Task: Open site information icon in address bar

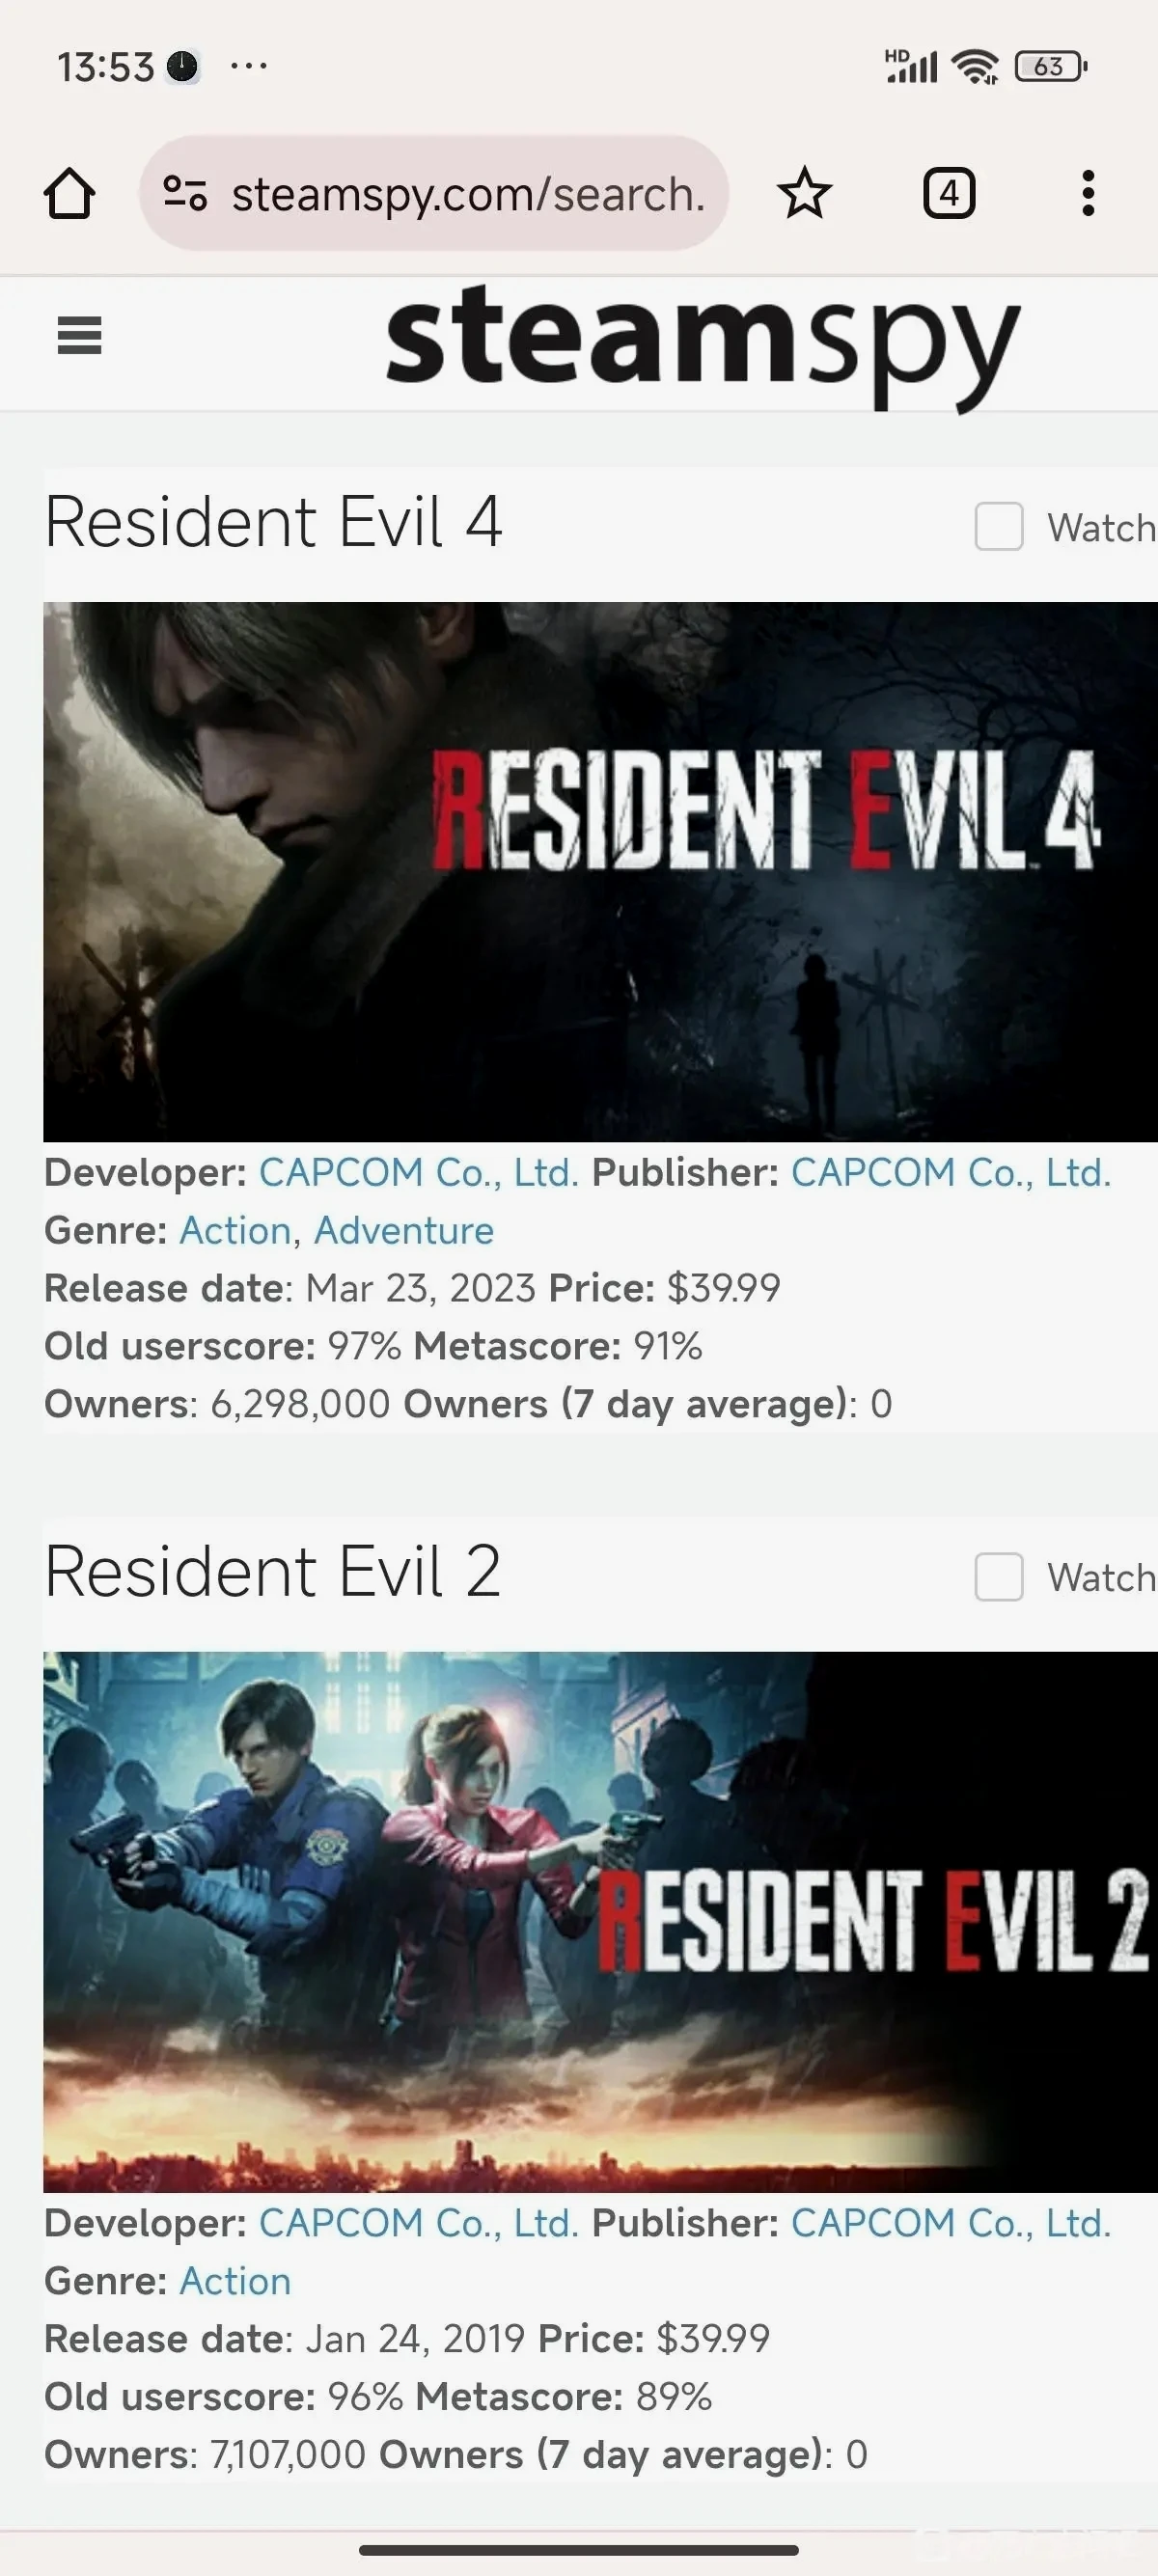Action: click(x=184, y=193)
